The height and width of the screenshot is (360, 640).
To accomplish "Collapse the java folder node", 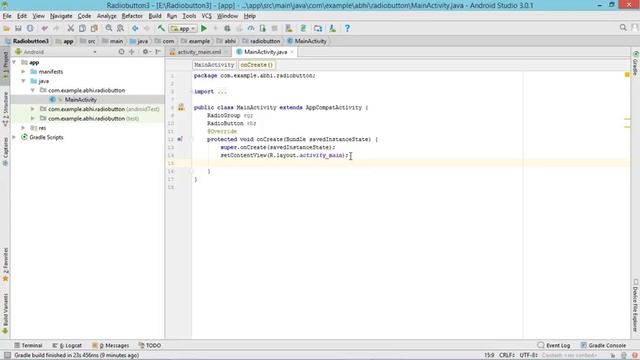I will (x=24, y=81).
